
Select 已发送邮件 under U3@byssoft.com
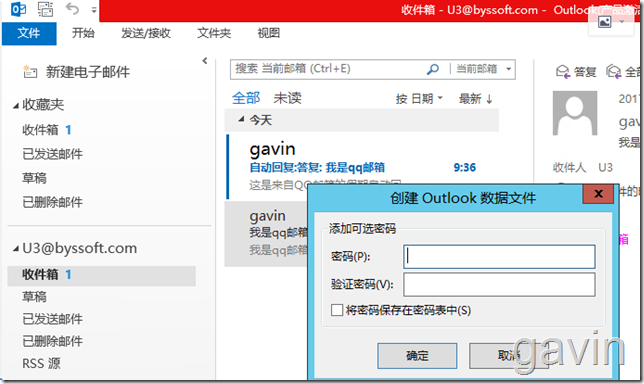tap(53, 319)
